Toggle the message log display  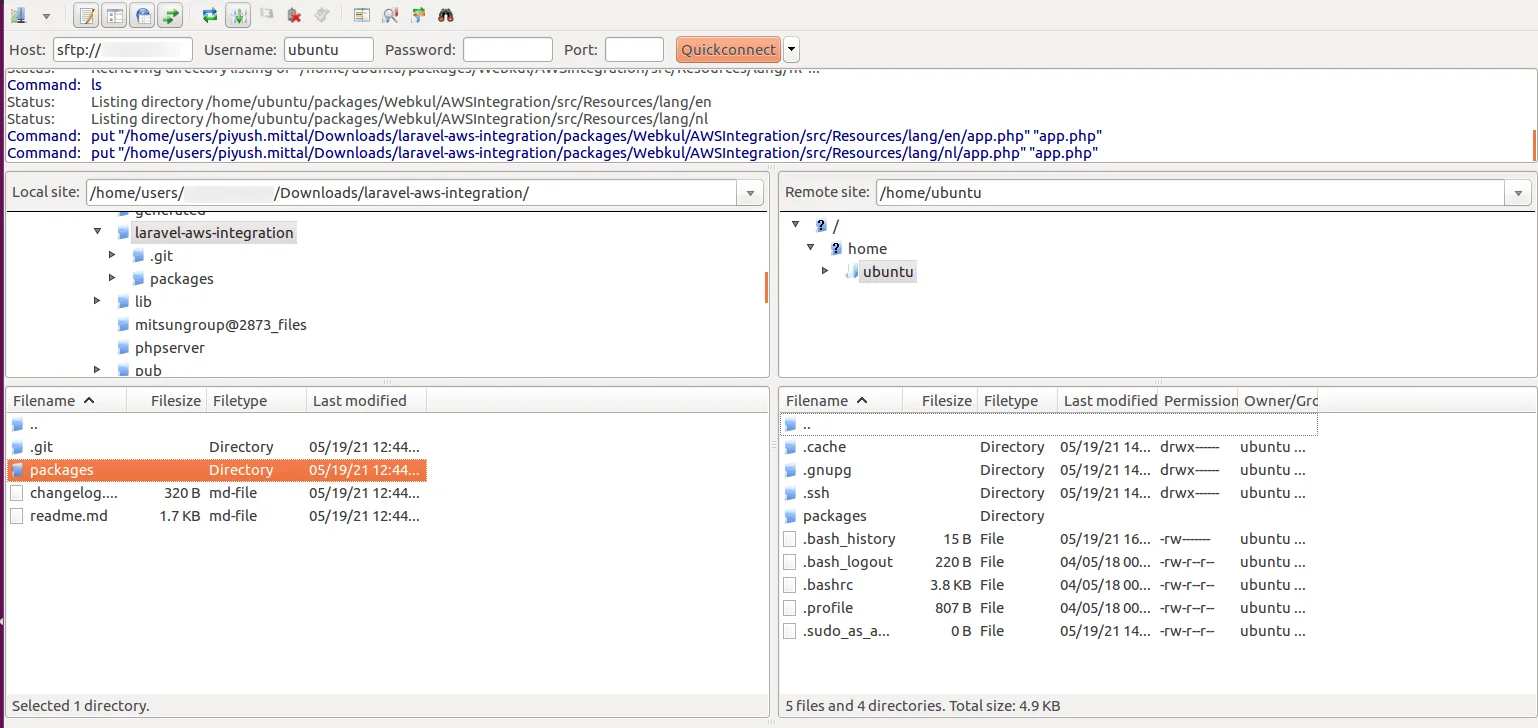(87, 15)
